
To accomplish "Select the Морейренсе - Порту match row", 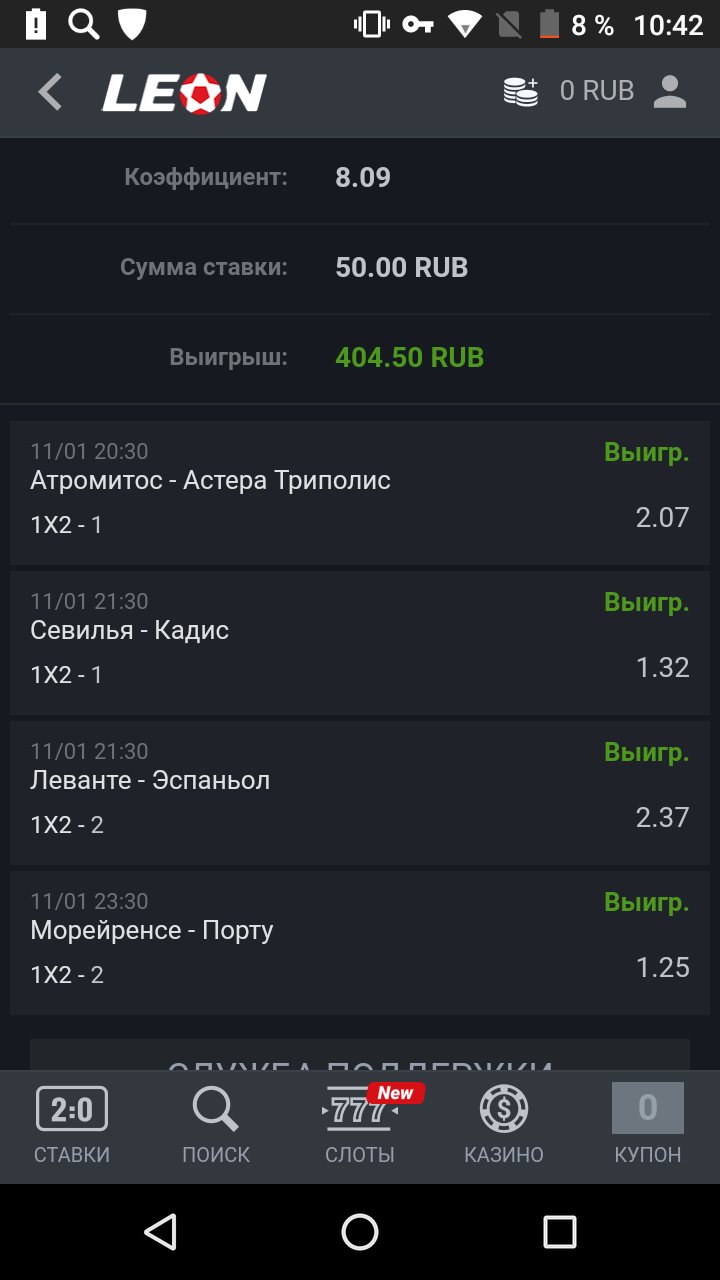I will 360,942.
